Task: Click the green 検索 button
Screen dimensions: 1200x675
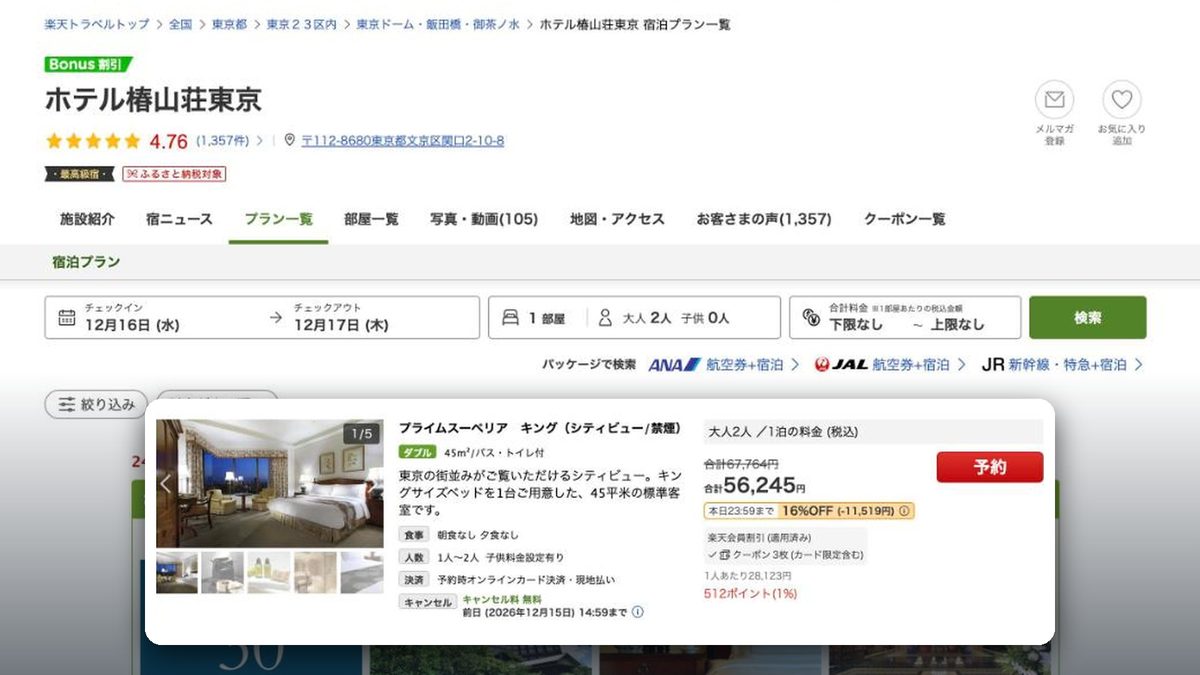Action: [x=1088, y=318]
